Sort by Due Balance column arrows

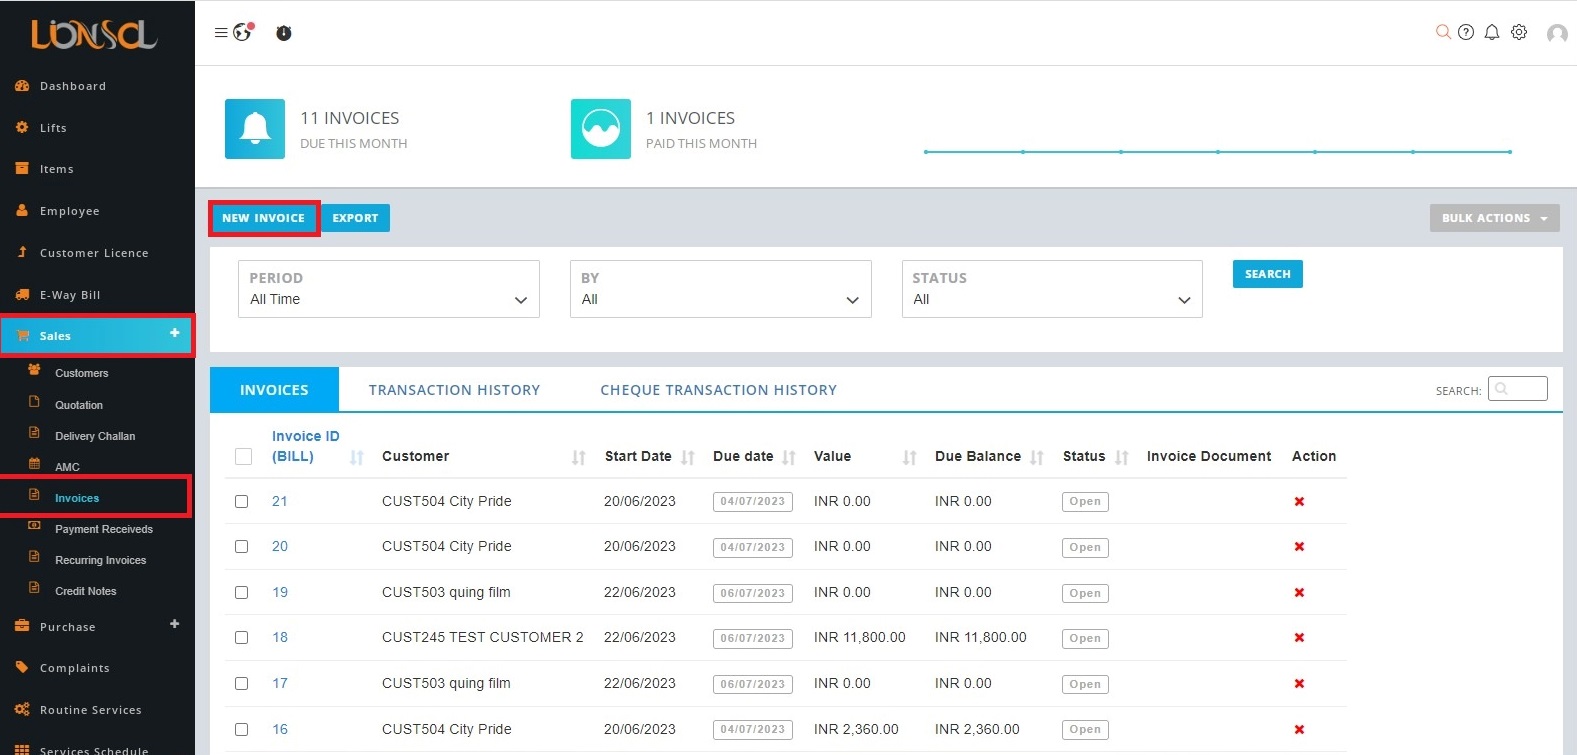click(x=1037, y=457)
